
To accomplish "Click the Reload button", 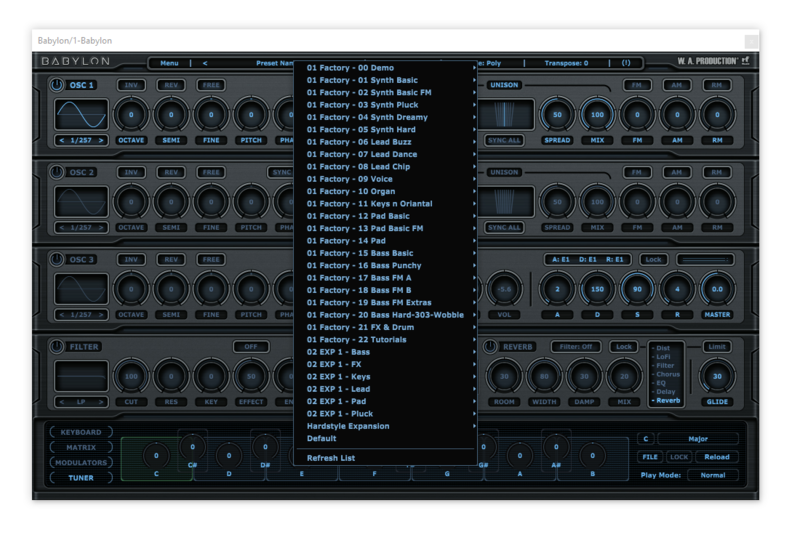I will pyautogui.click(x=716, y=457).
